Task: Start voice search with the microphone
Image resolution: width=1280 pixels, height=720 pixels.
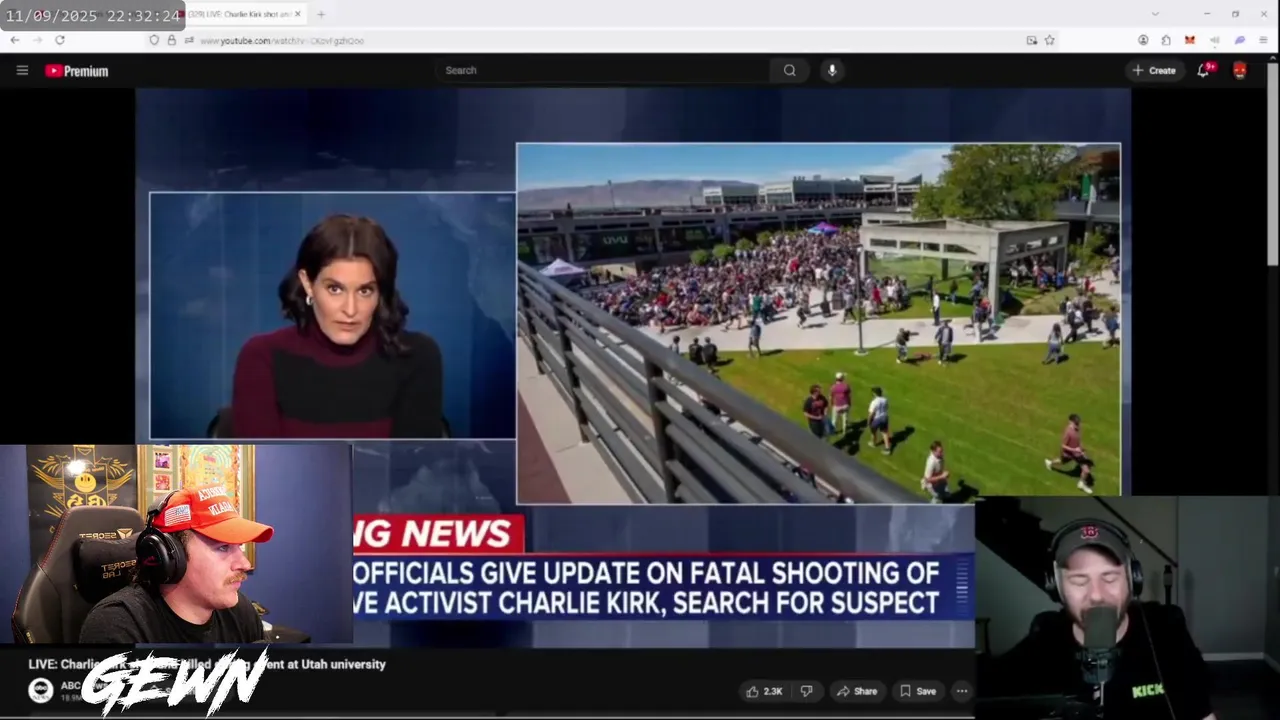Action: [x=832, y=70]
